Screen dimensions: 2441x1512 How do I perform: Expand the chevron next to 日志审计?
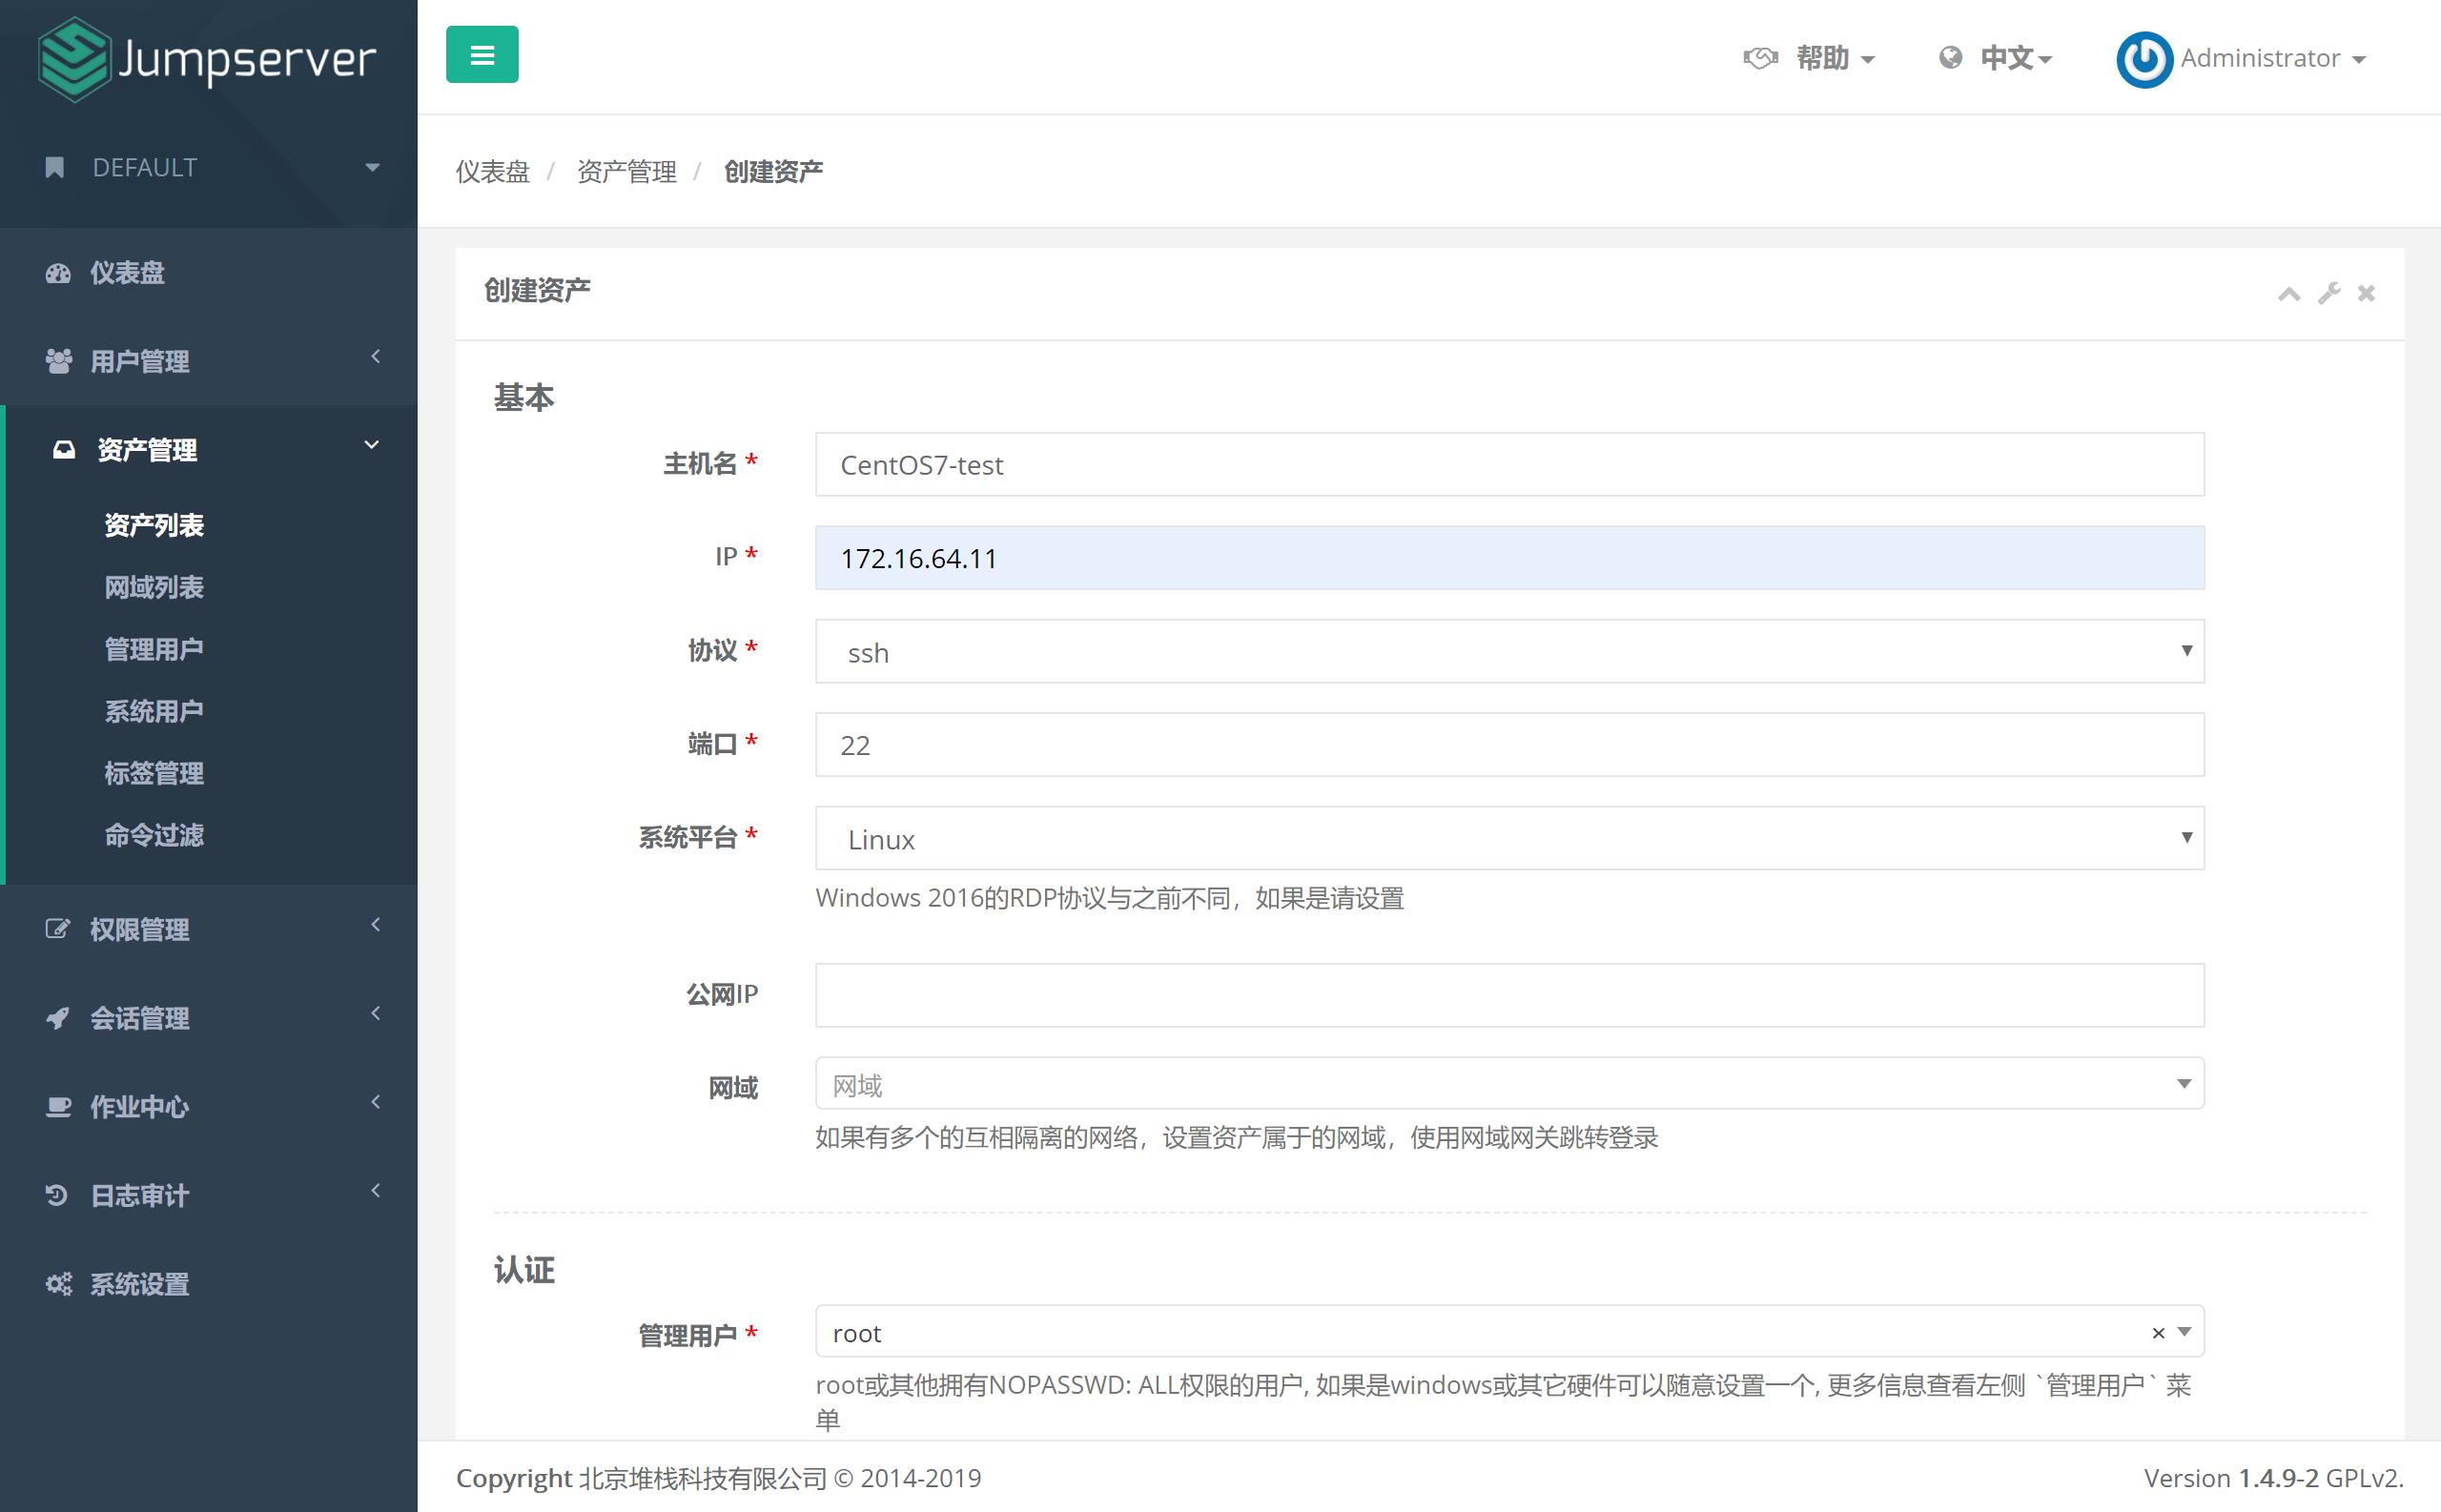(376, 1190)
